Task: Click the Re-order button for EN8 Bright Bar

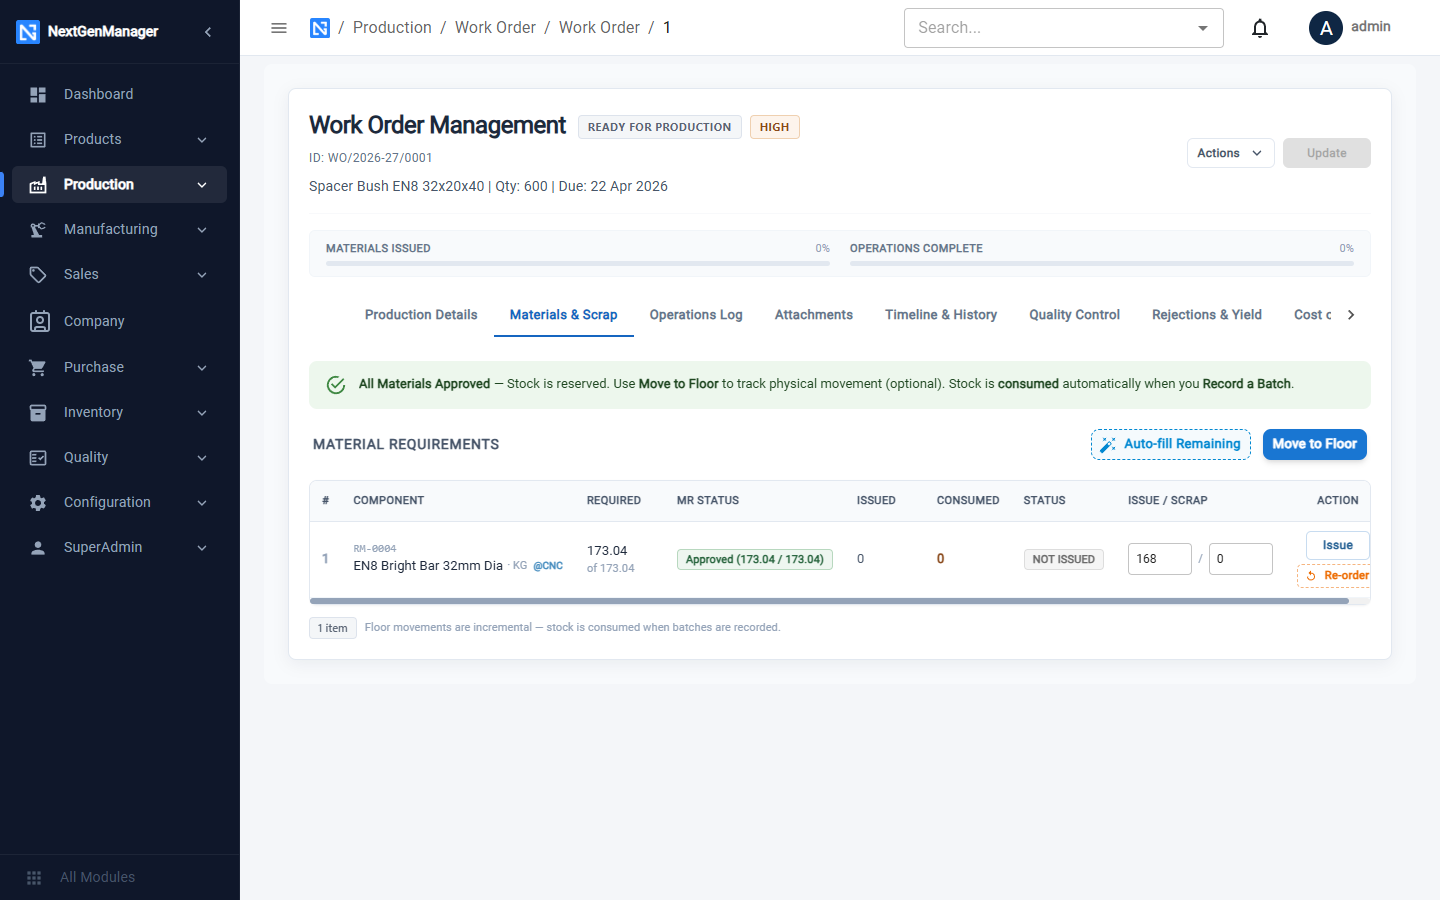Action: [x=1334, y=576]
